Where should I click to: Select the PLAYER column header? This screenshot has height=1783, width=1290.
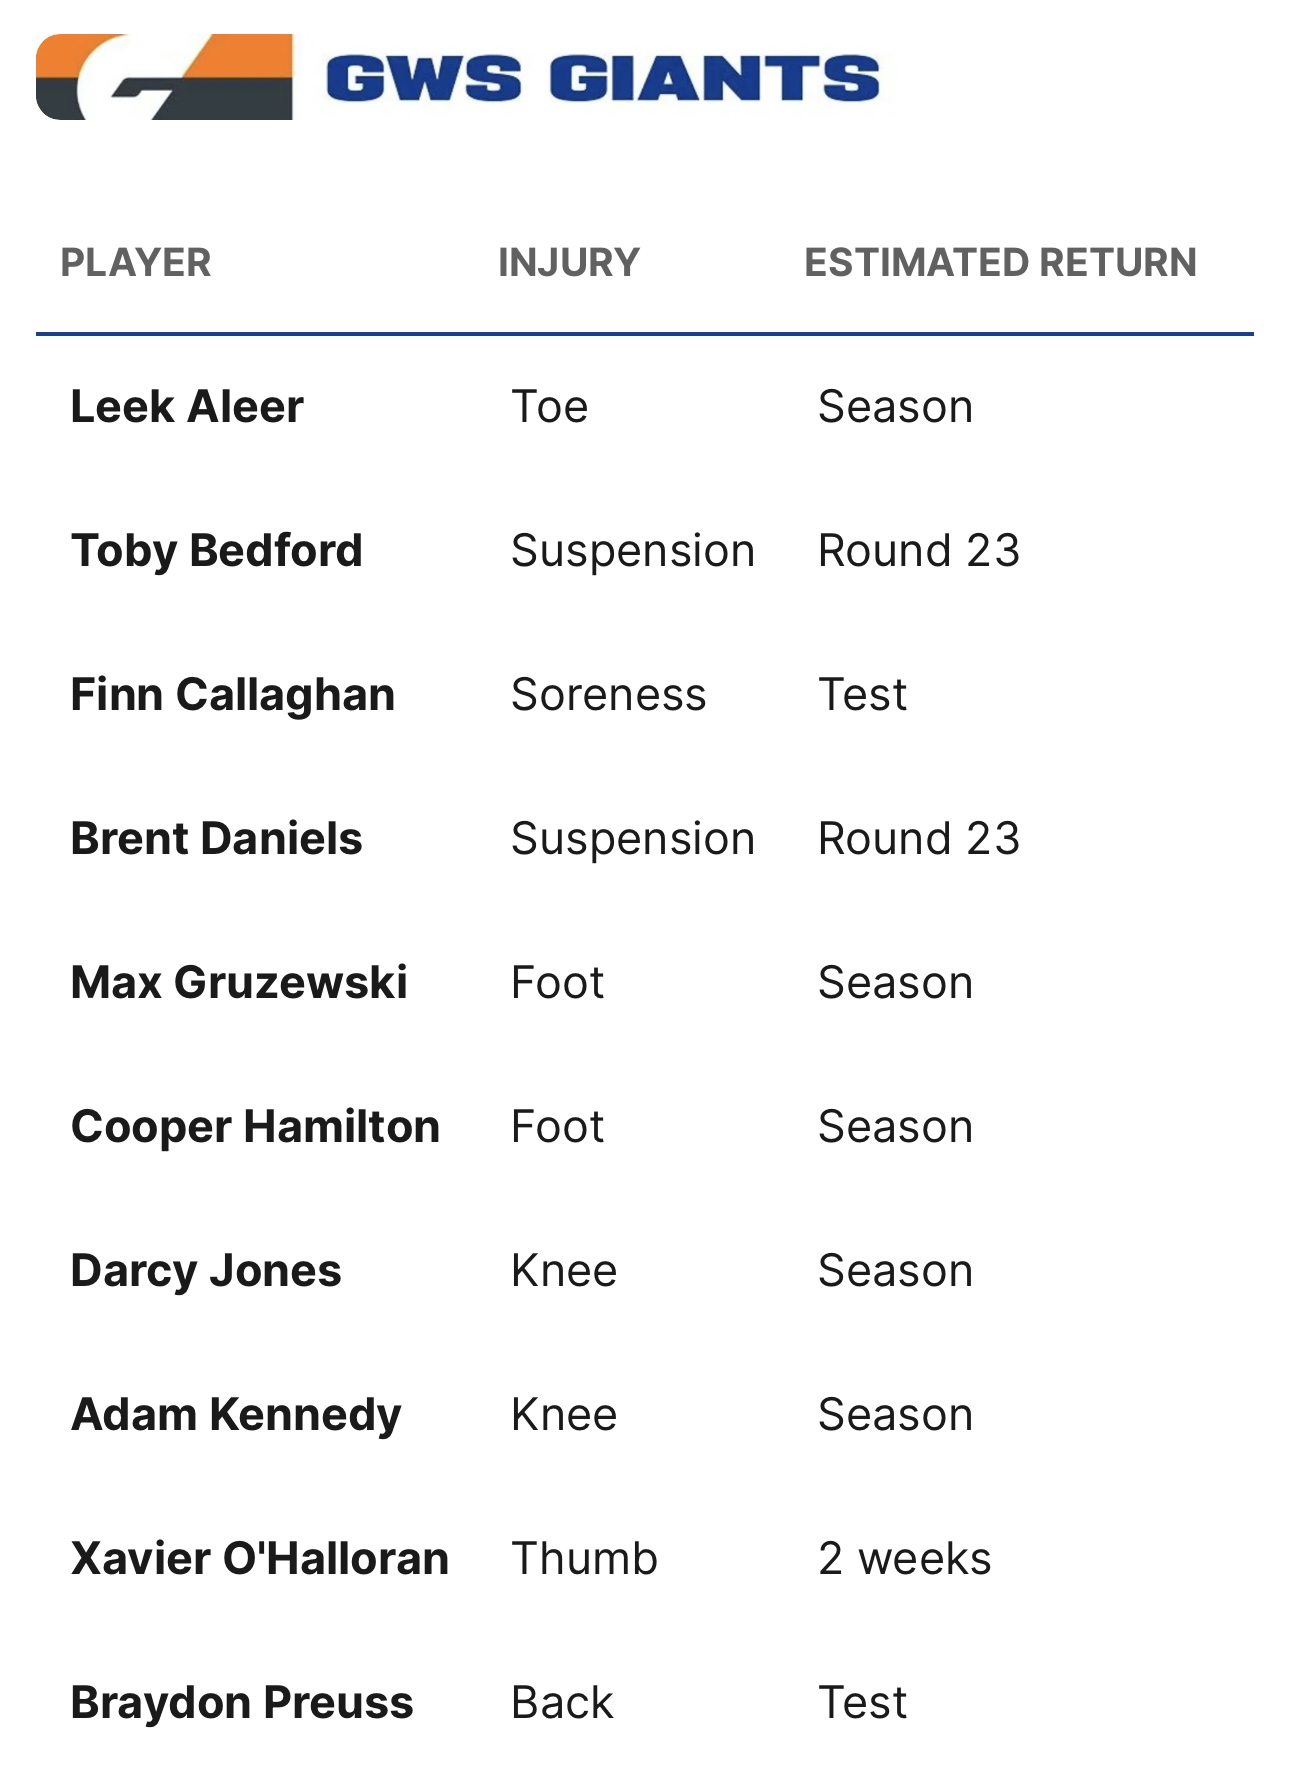(136, 263)
